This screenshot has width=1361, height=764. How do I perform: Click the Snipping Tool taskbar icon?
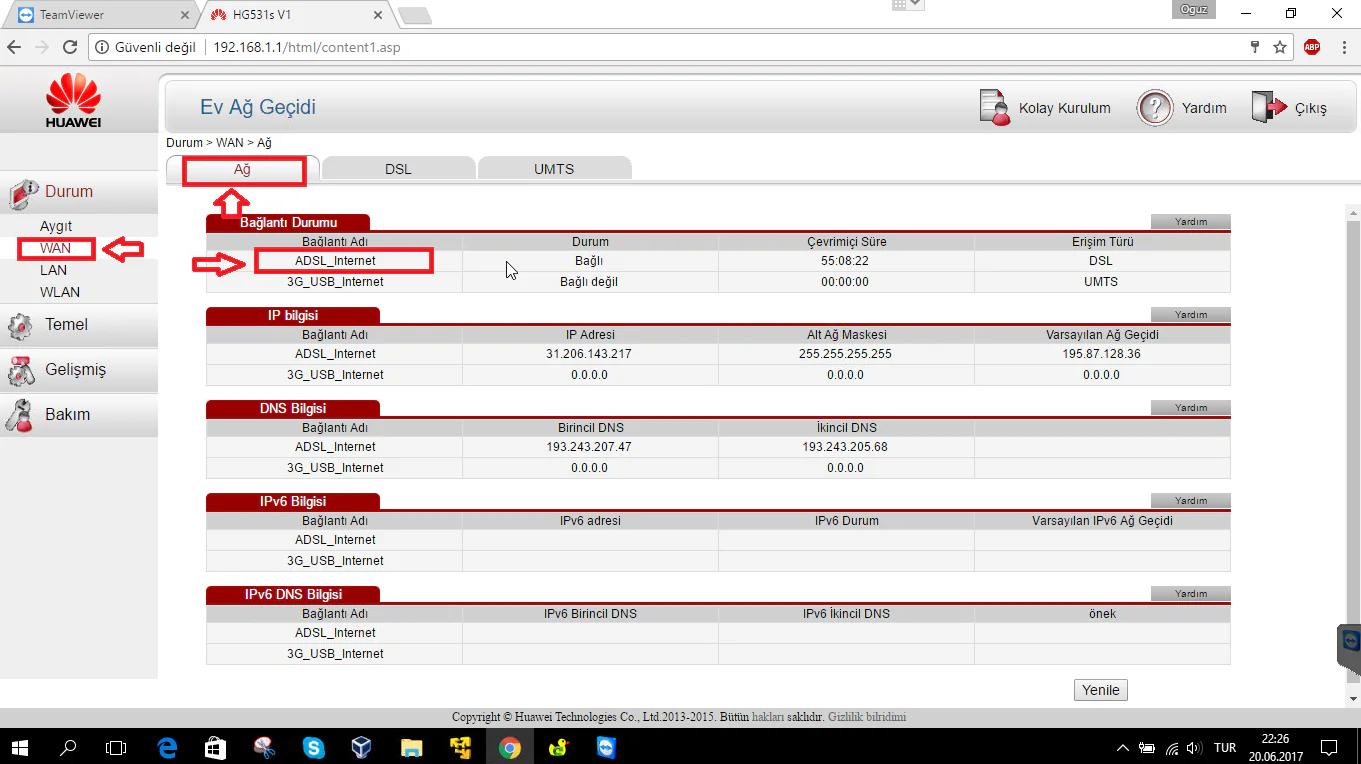click(265, 747)
